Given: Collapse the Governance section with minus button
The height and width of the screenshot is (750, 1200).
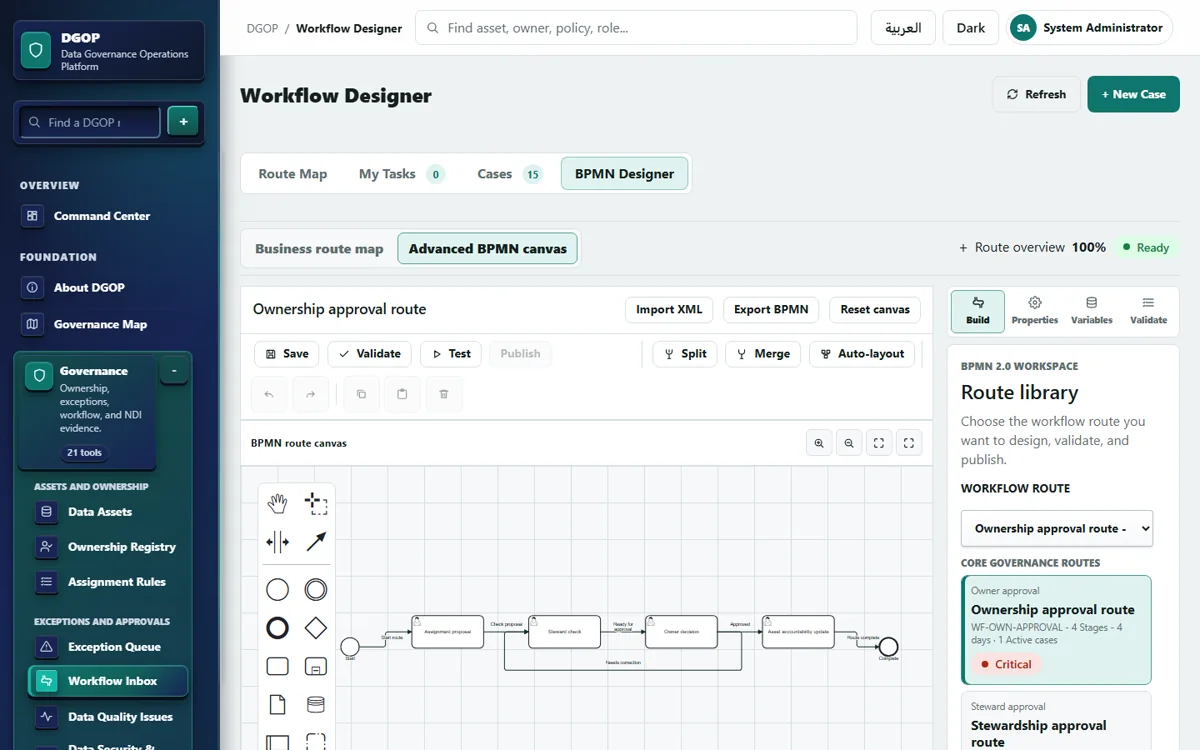Looking at the screenshot, I should 174,371.
